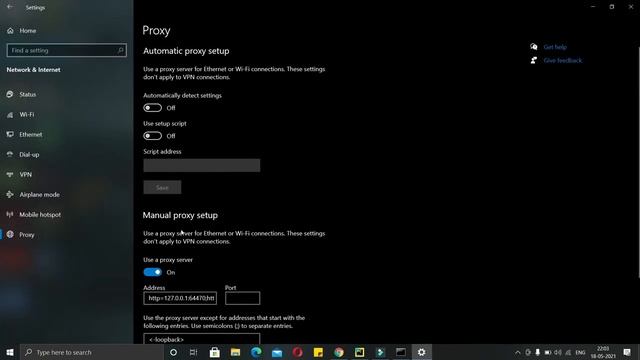The width and height of the screenshot is (640, 360).
Task: Open the Mail app from the taskbar
Action: [277, 352]
